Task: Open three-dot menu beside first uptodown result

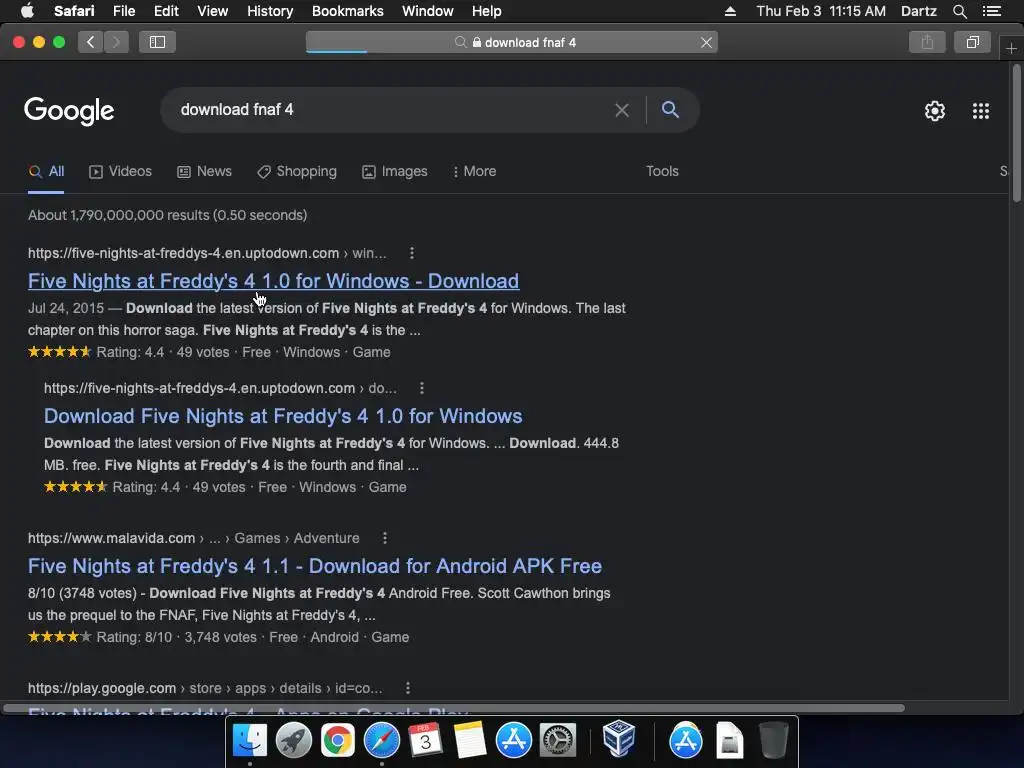Action: point(411,253)
